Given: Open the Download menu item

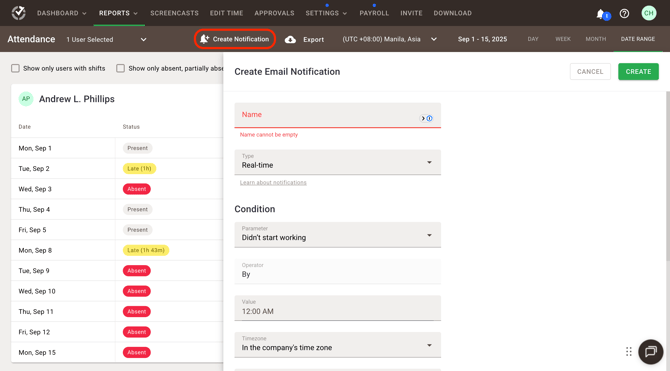Looking at the screenshot, I should pos(453,13).
